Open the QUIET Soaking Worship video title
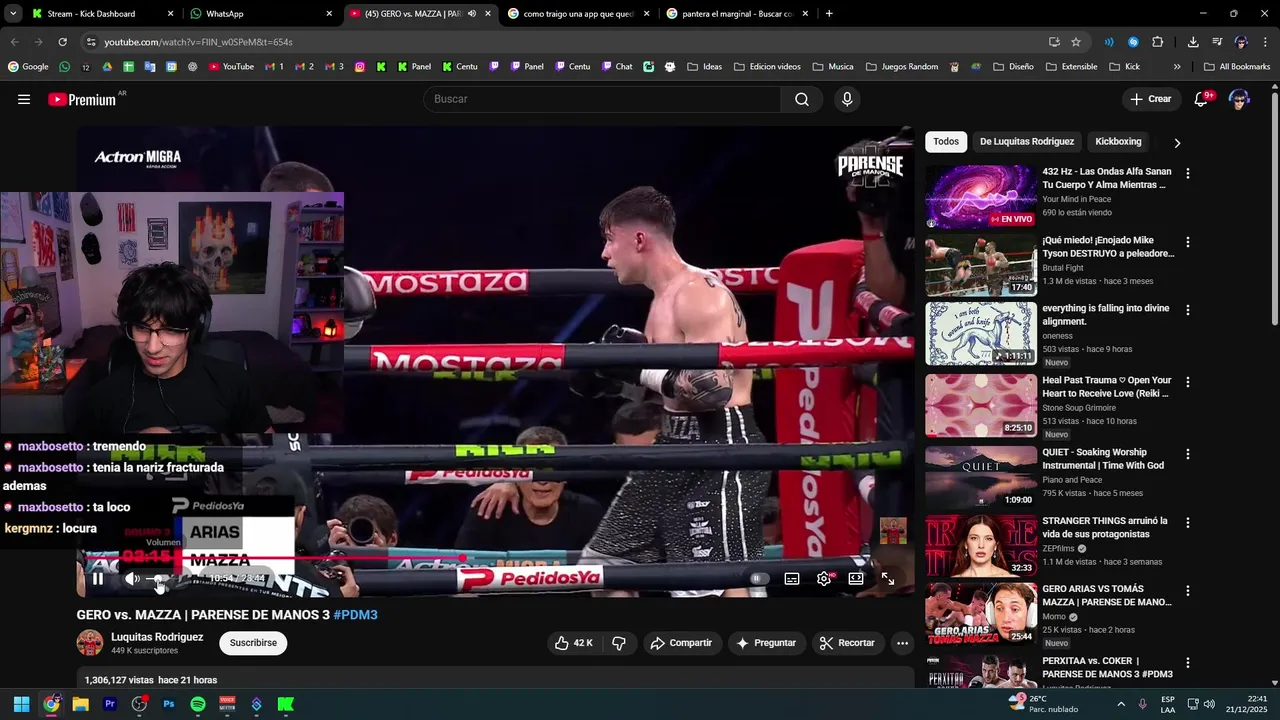Screen dimensions: 1280x720 pyautogui.click(x=1103, y=459)
